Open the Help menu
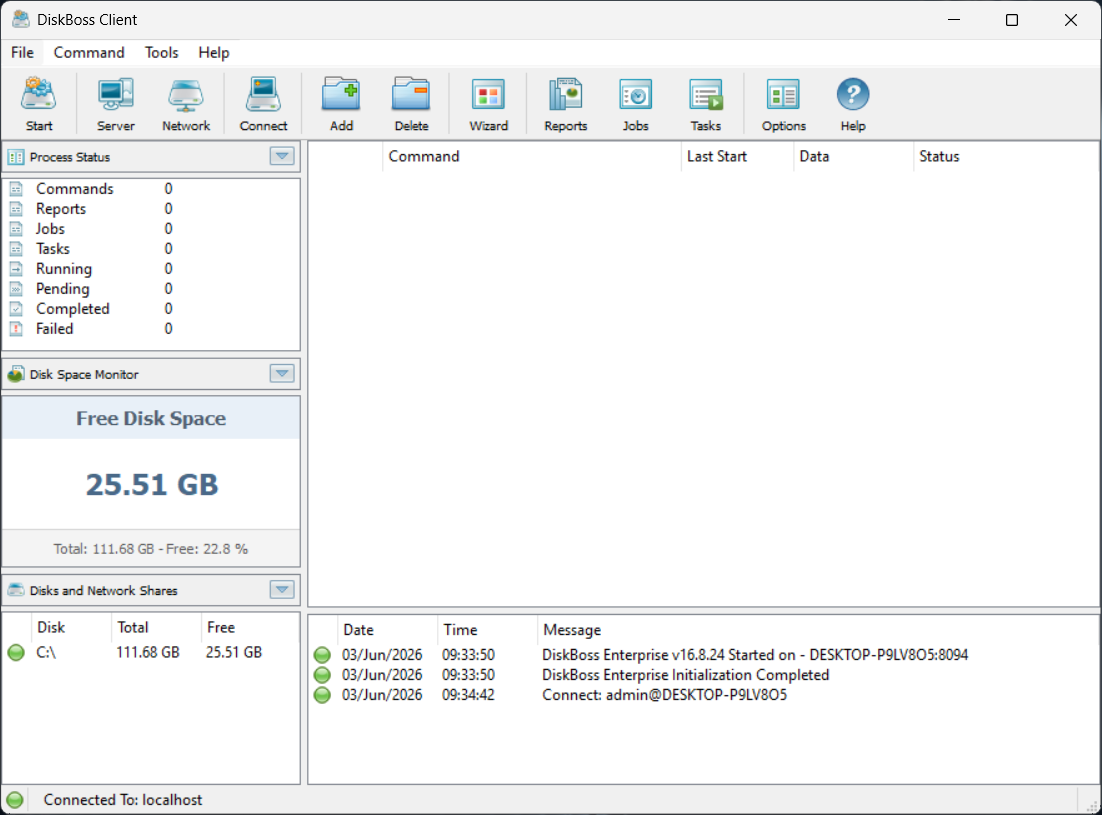 click(214, 53)
